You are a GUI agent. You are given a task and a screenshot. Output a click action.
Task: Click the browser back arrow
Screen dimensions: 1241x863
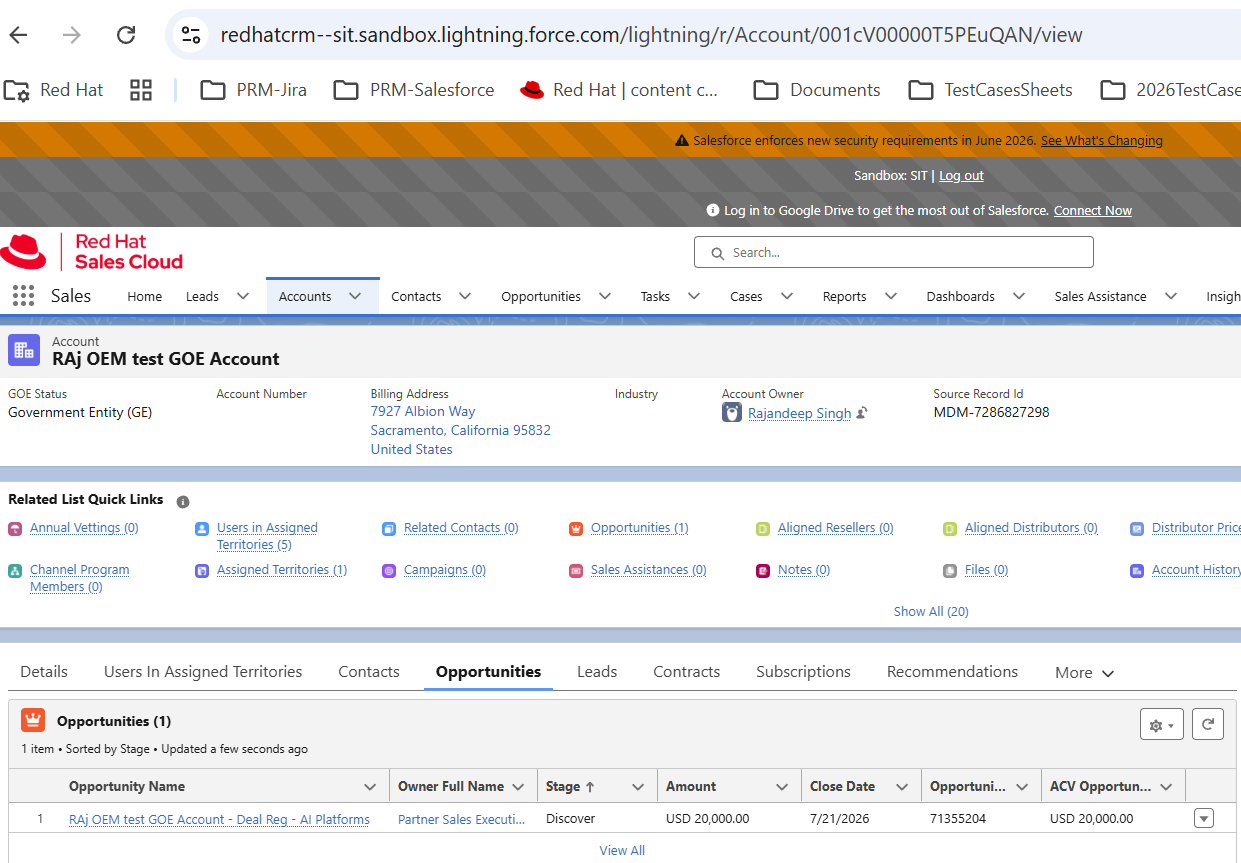pyautogui.click(x=18, y=35)
